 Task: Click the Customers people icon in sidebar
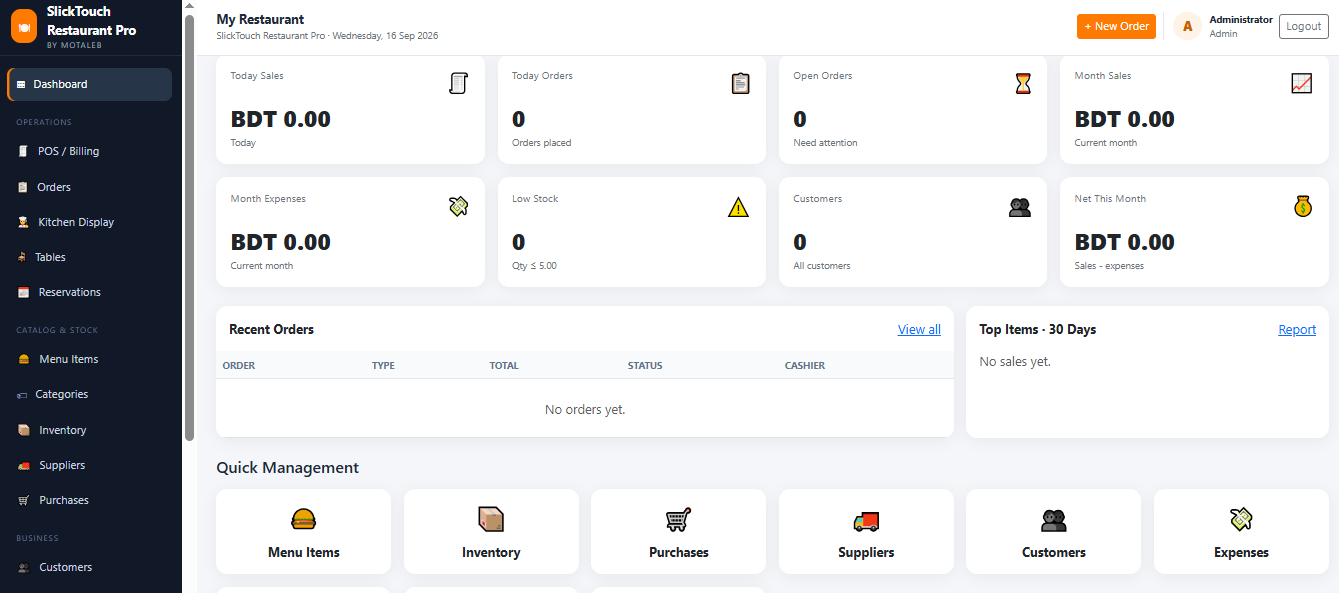24,567
